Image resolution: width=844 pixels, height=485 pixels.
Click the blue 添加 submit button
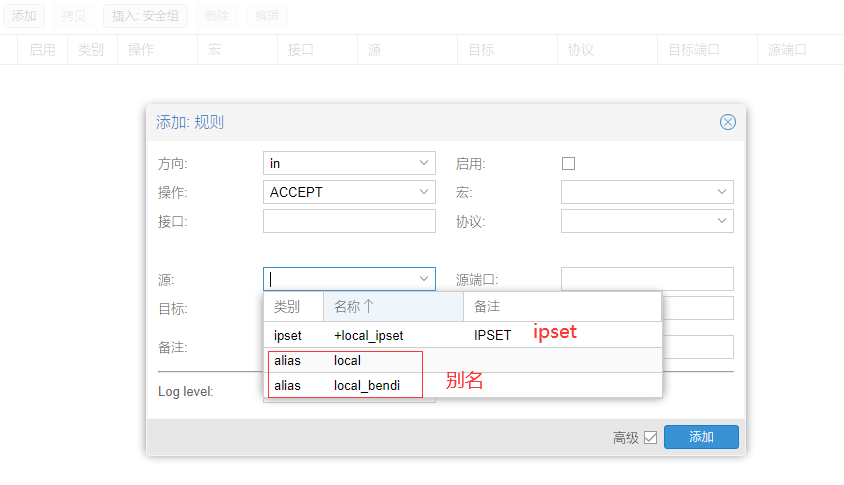point(701,437)
